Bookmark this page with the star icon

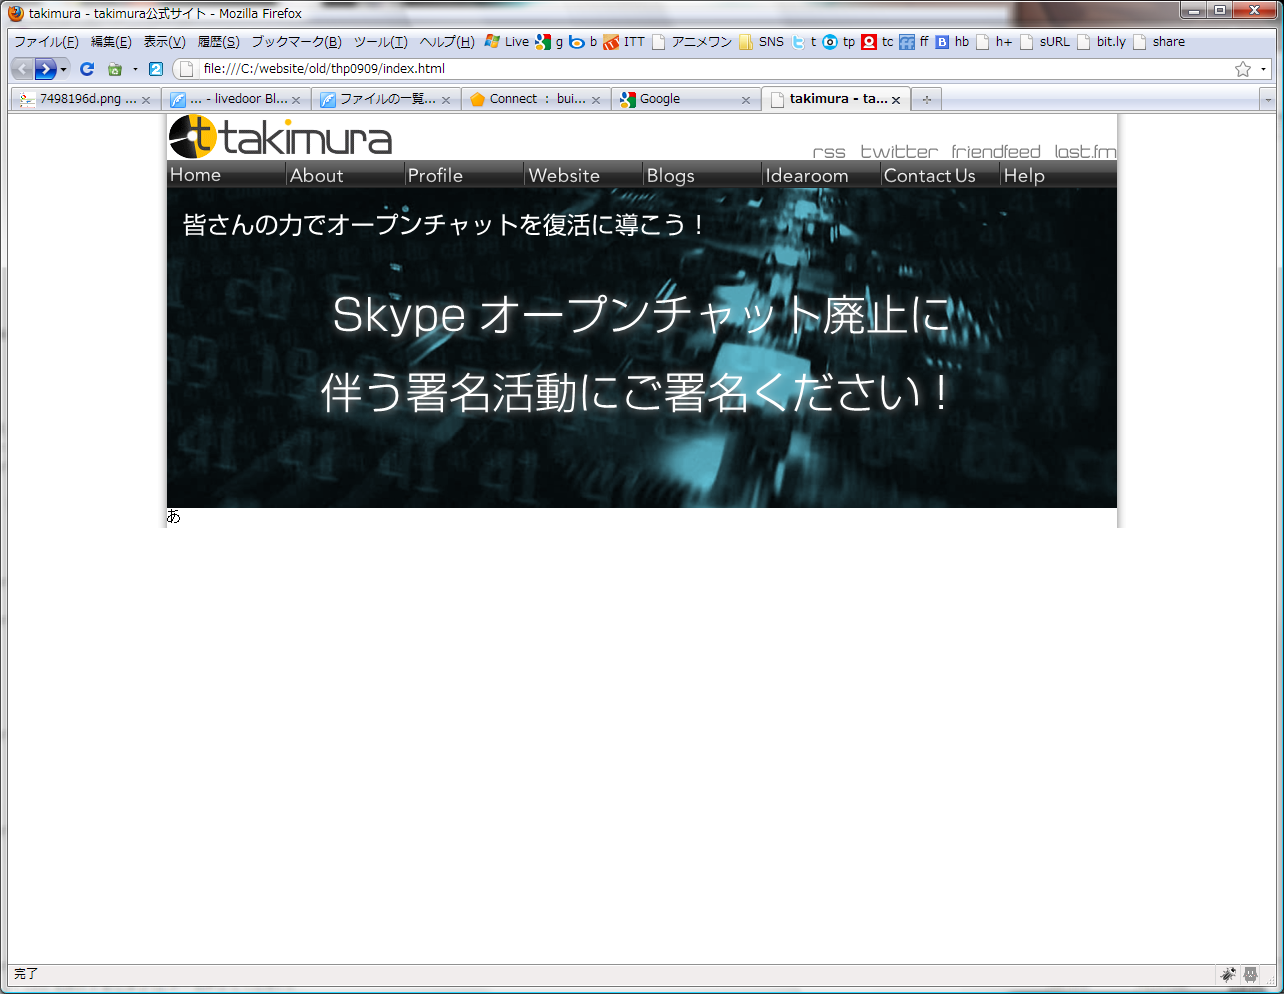coord(1243,69)
